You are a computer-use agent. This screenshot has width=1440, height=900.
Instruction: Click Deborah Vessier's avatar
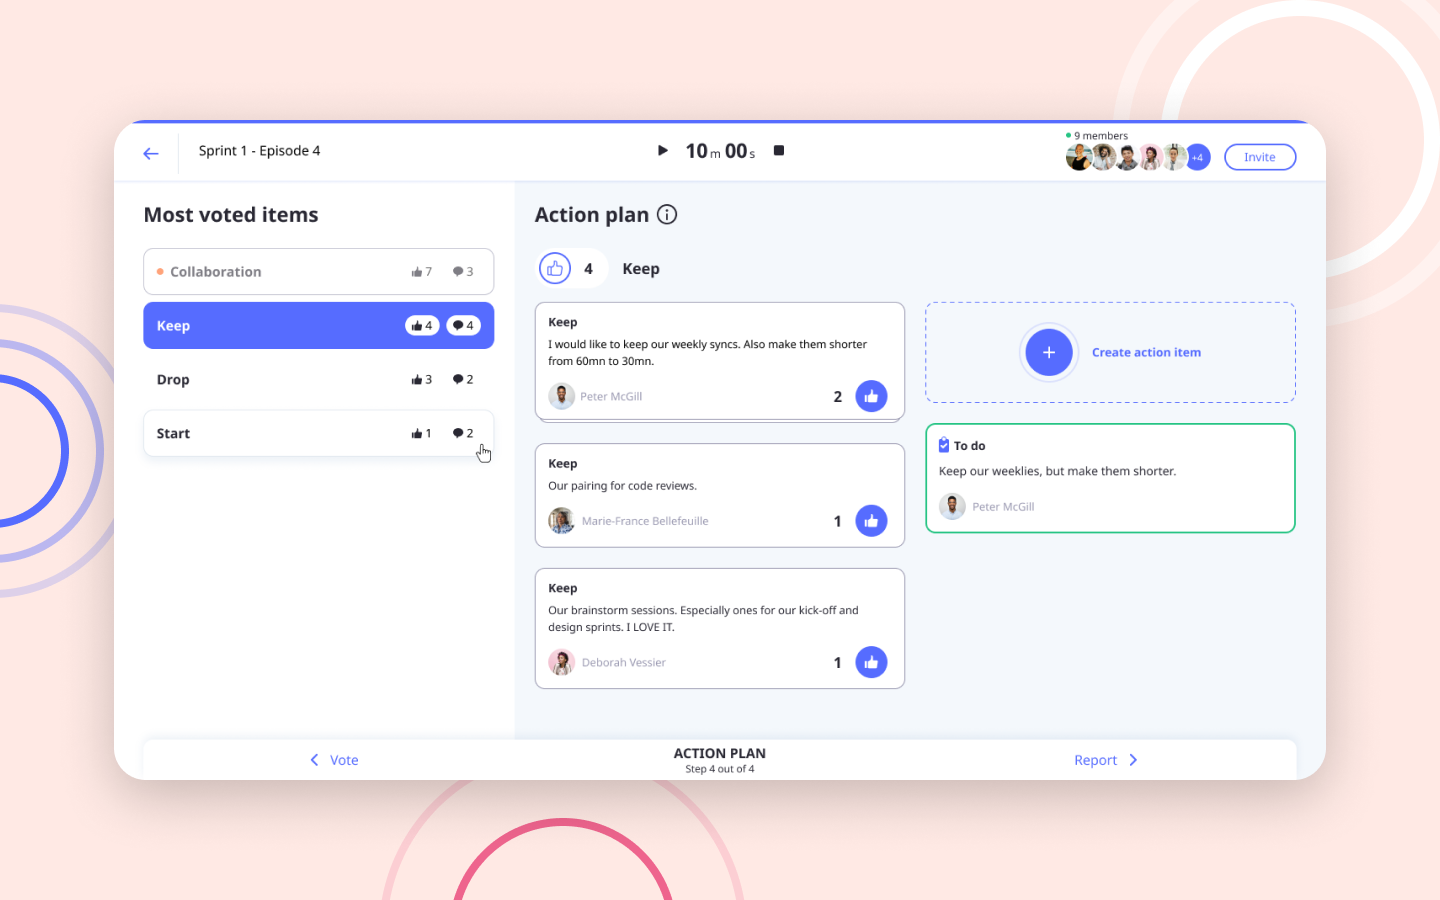[x=561, y=662]
